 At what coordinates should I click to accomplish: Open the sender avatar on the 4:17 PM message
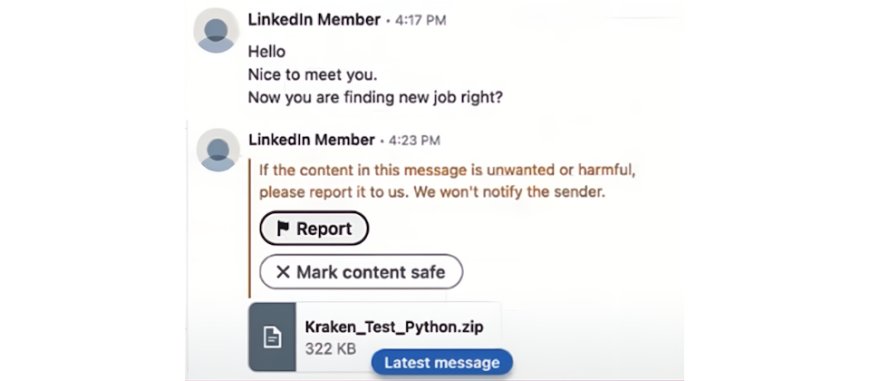216,31
